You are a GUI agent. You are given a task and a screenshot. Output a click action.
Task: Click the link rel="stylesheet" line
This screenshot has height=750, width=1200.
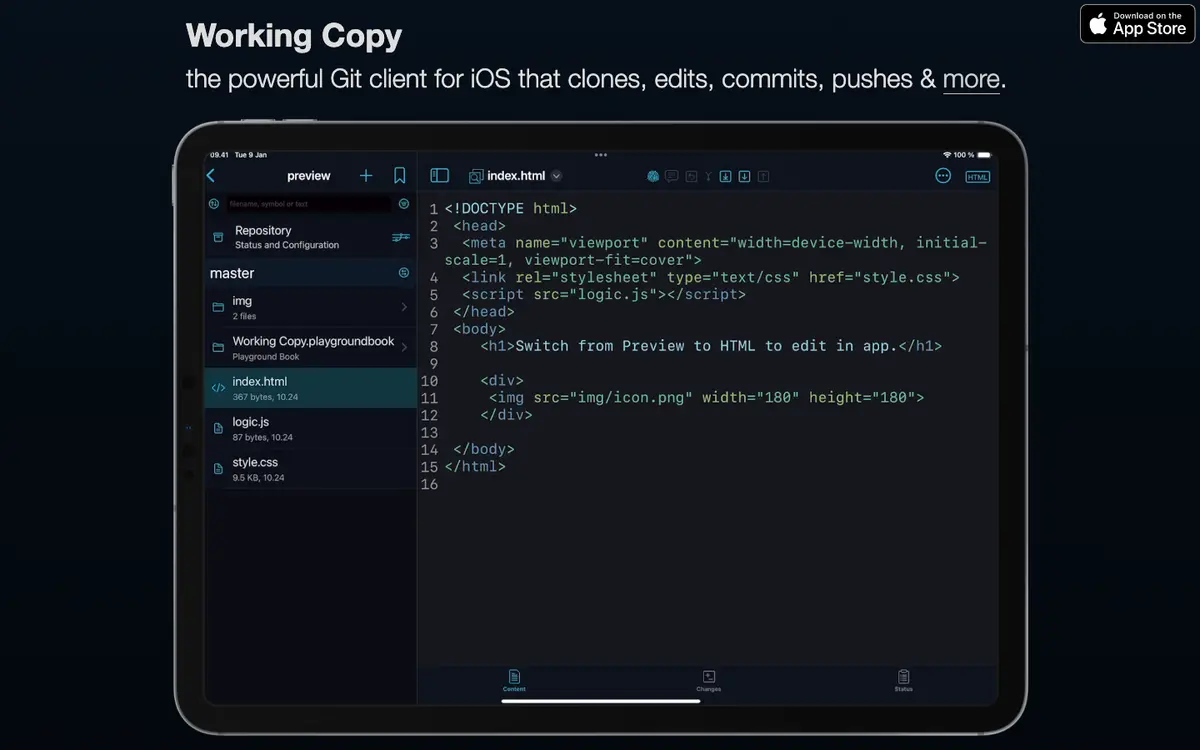[x=710, y=277]
